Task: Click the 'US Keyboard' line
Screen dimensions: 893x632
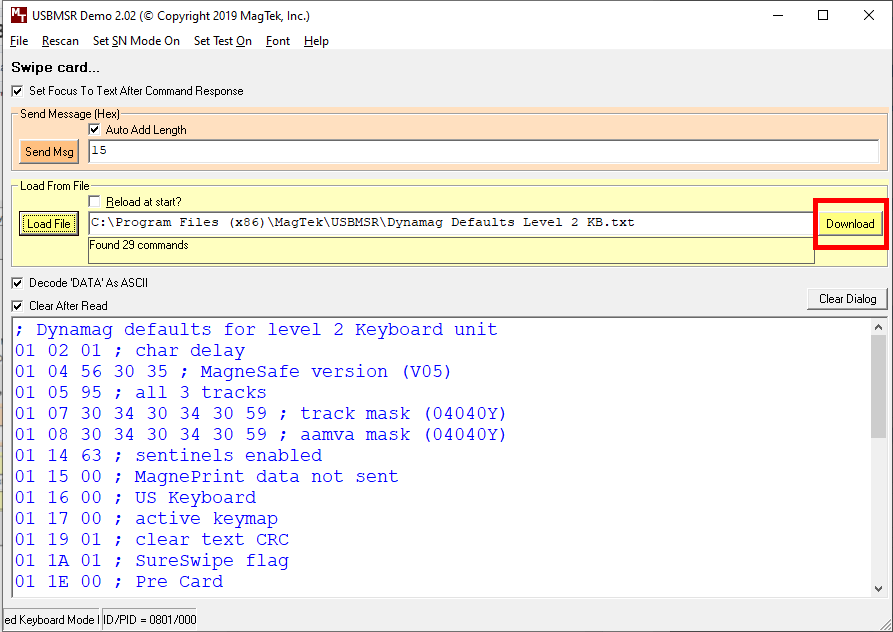Action: click(136, 498)
